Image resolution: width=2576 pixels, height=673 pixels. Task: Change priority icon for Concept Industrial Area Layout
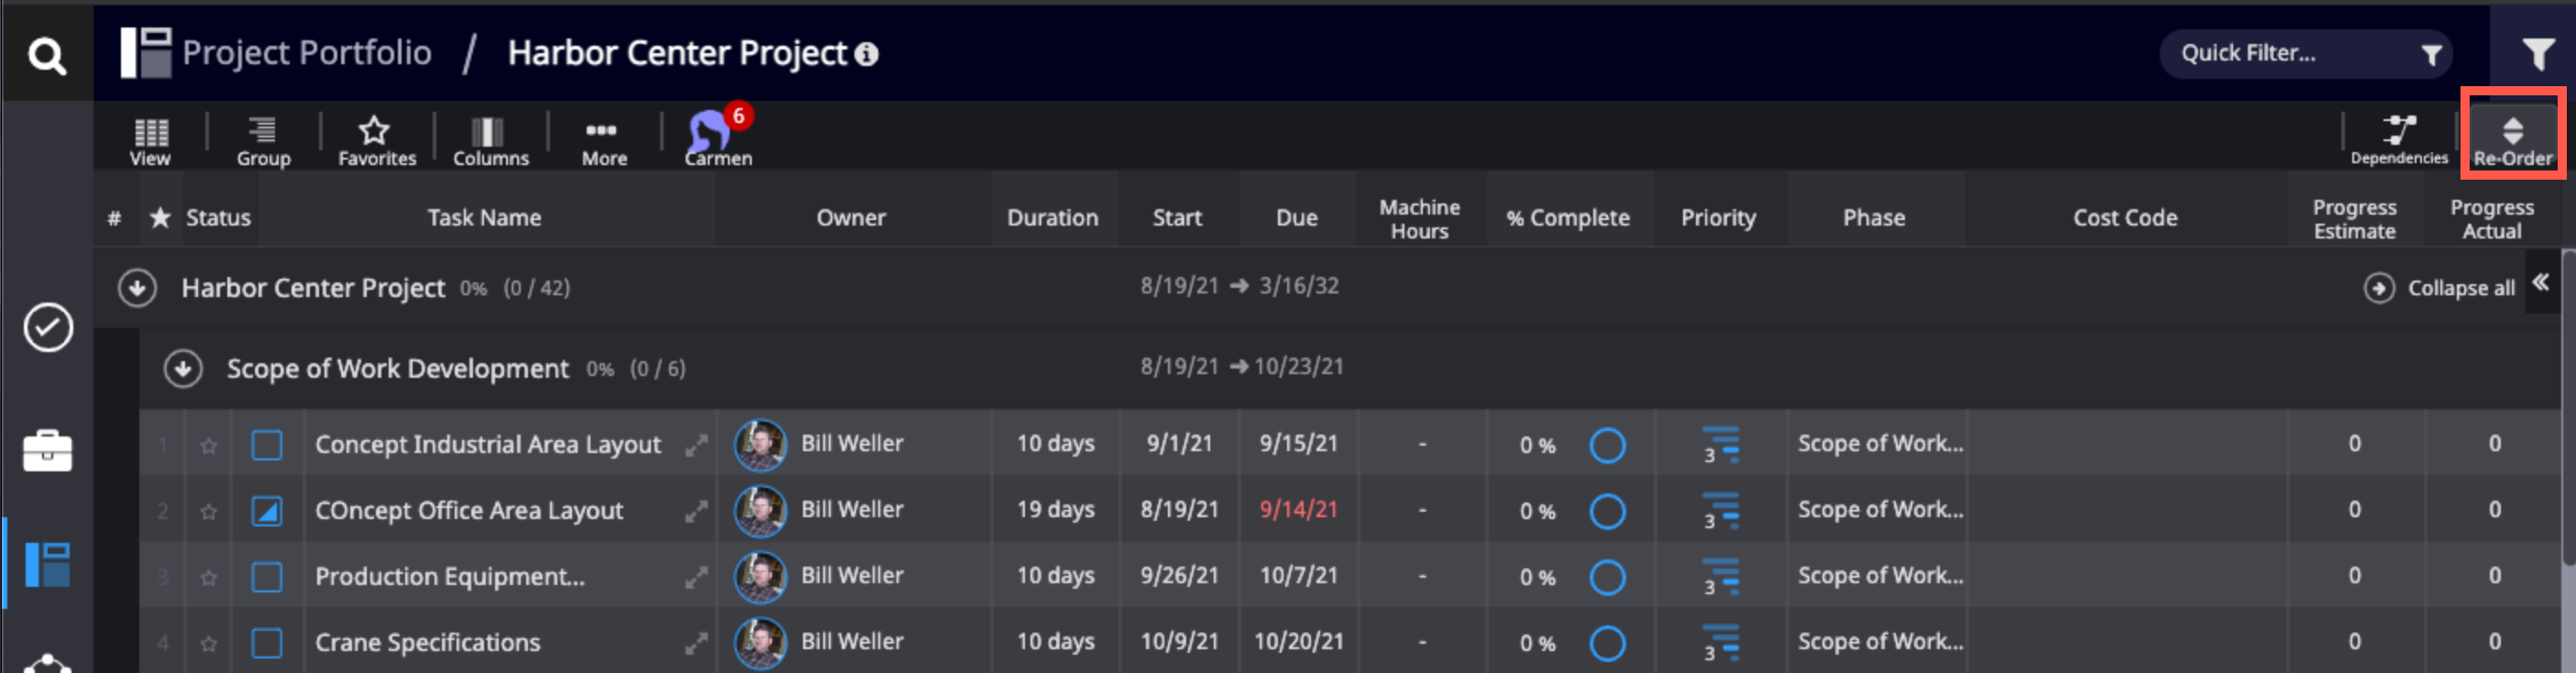[x=1720, y=445]
